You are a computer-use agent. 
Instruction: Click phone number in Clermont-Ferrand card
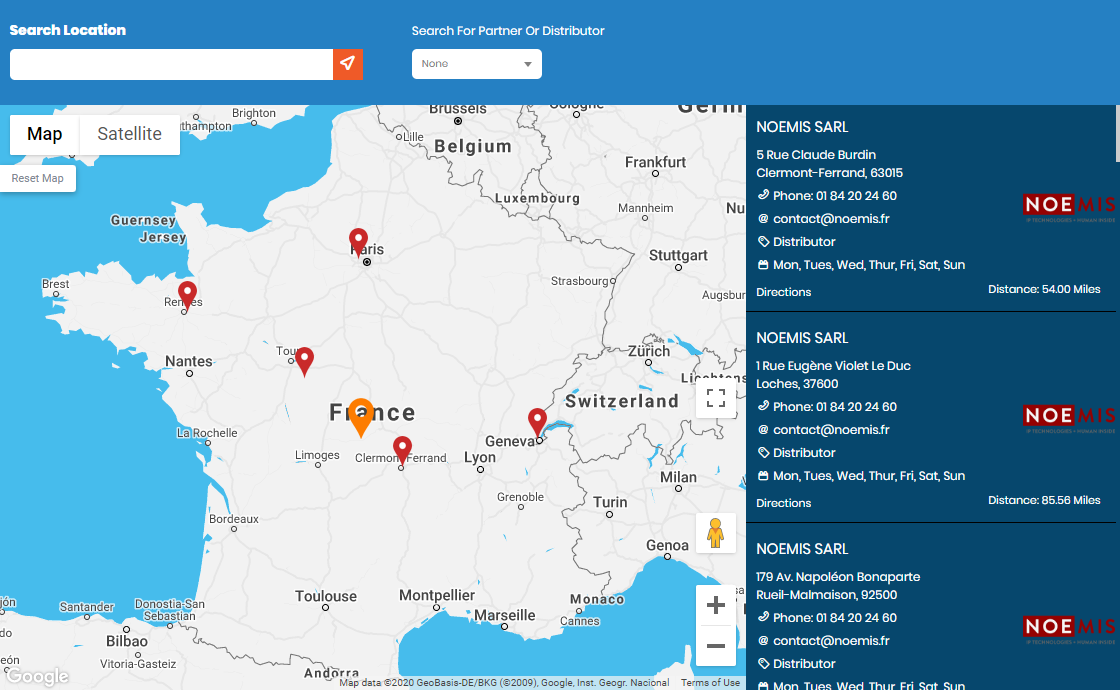coord(856,196)
